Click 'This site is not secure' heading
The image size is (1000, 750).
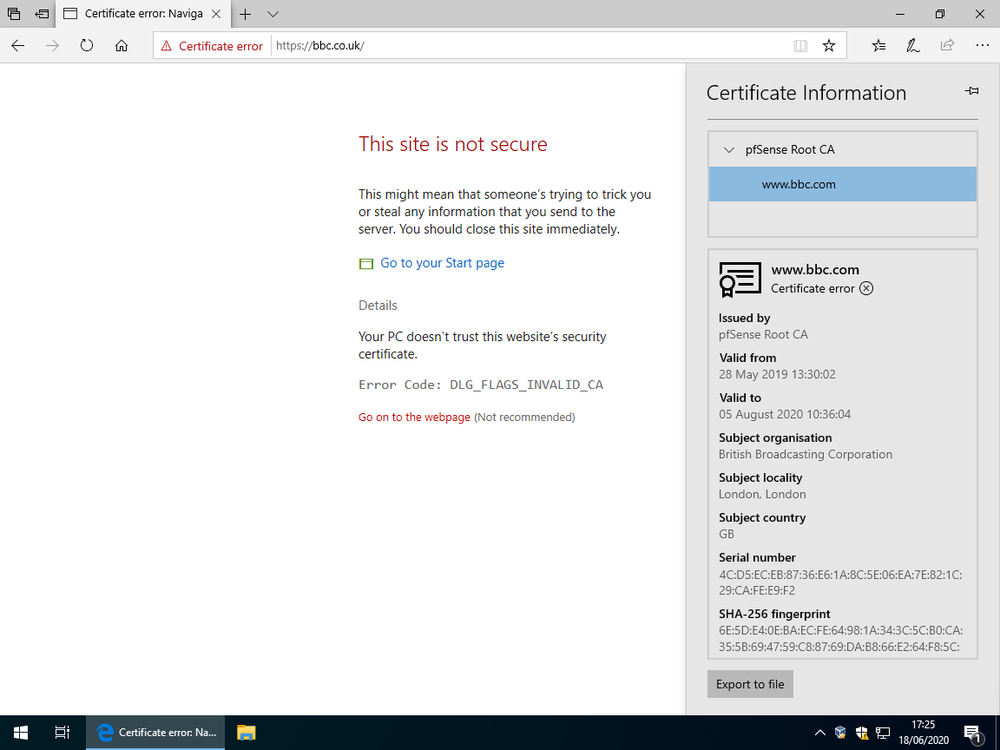point(453,144)
